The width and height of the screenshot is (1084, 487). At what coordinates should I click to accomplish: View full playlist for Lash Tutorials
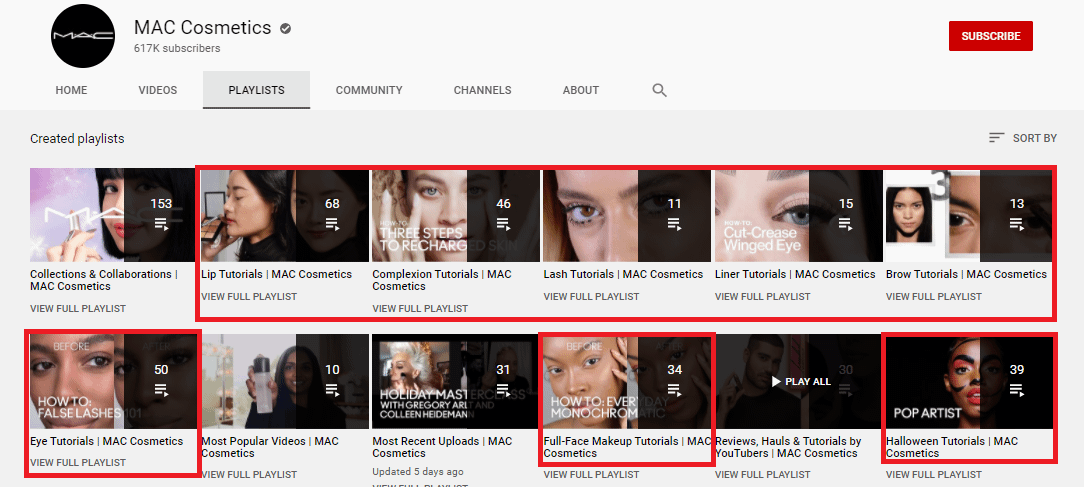click(591, 296)
